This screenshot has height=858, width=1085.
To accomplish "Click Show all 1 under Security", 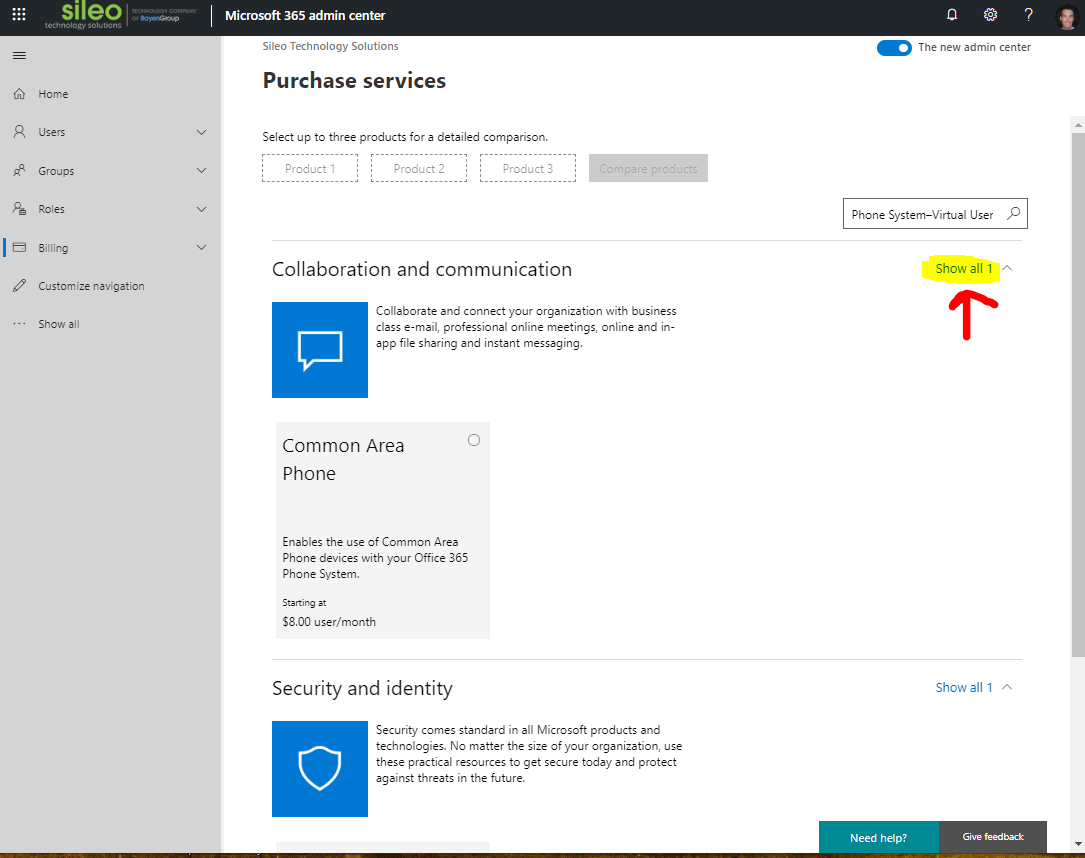I will pyautogui.click(x=964, y=687).
